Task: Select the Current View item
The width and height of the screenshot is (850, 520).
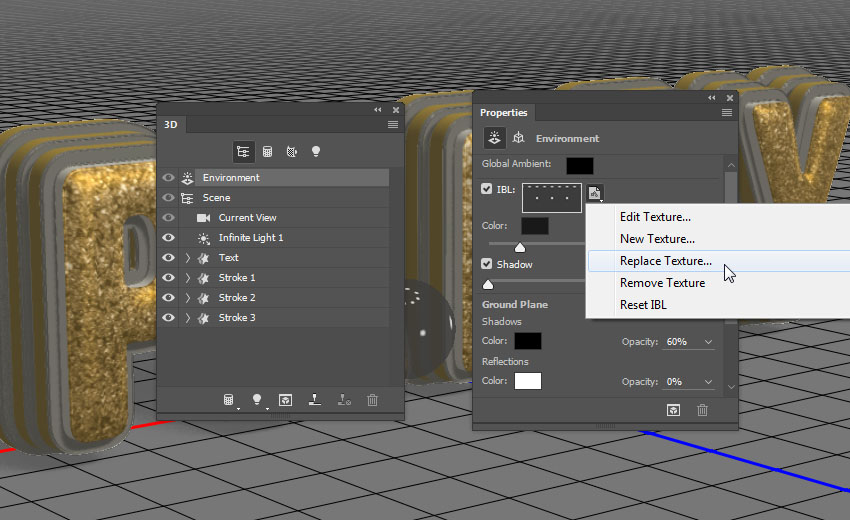Action: pos(247,218)
